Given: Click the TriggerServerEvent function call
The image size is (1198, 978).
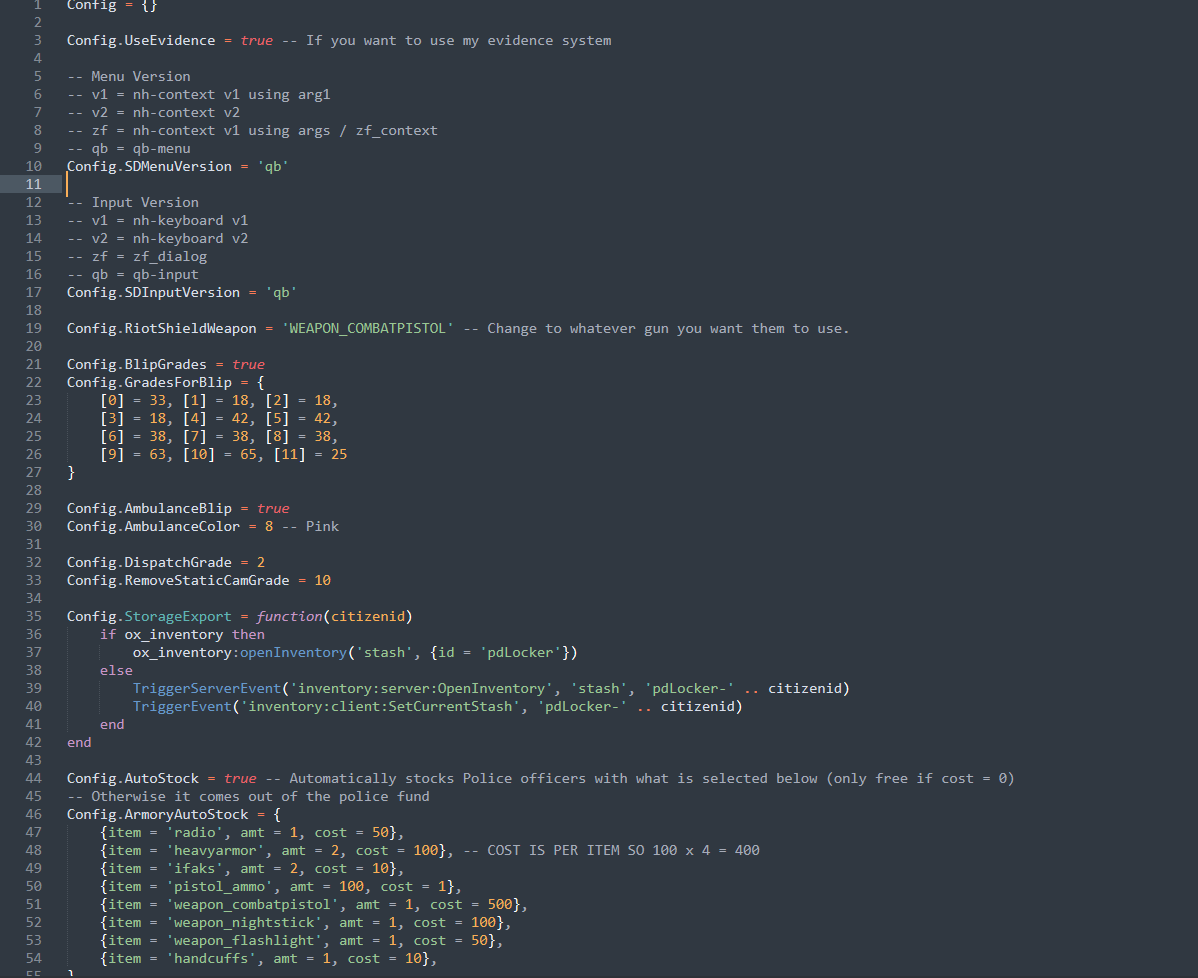Looking at the screenshot, I should [206, 688].
